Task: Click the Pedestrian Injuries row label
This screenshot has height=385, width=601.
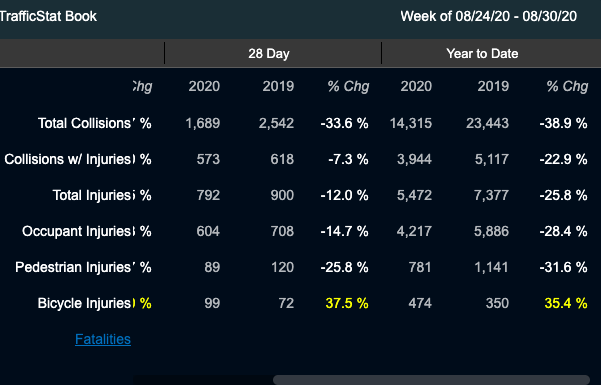Action: click(73, 267)
